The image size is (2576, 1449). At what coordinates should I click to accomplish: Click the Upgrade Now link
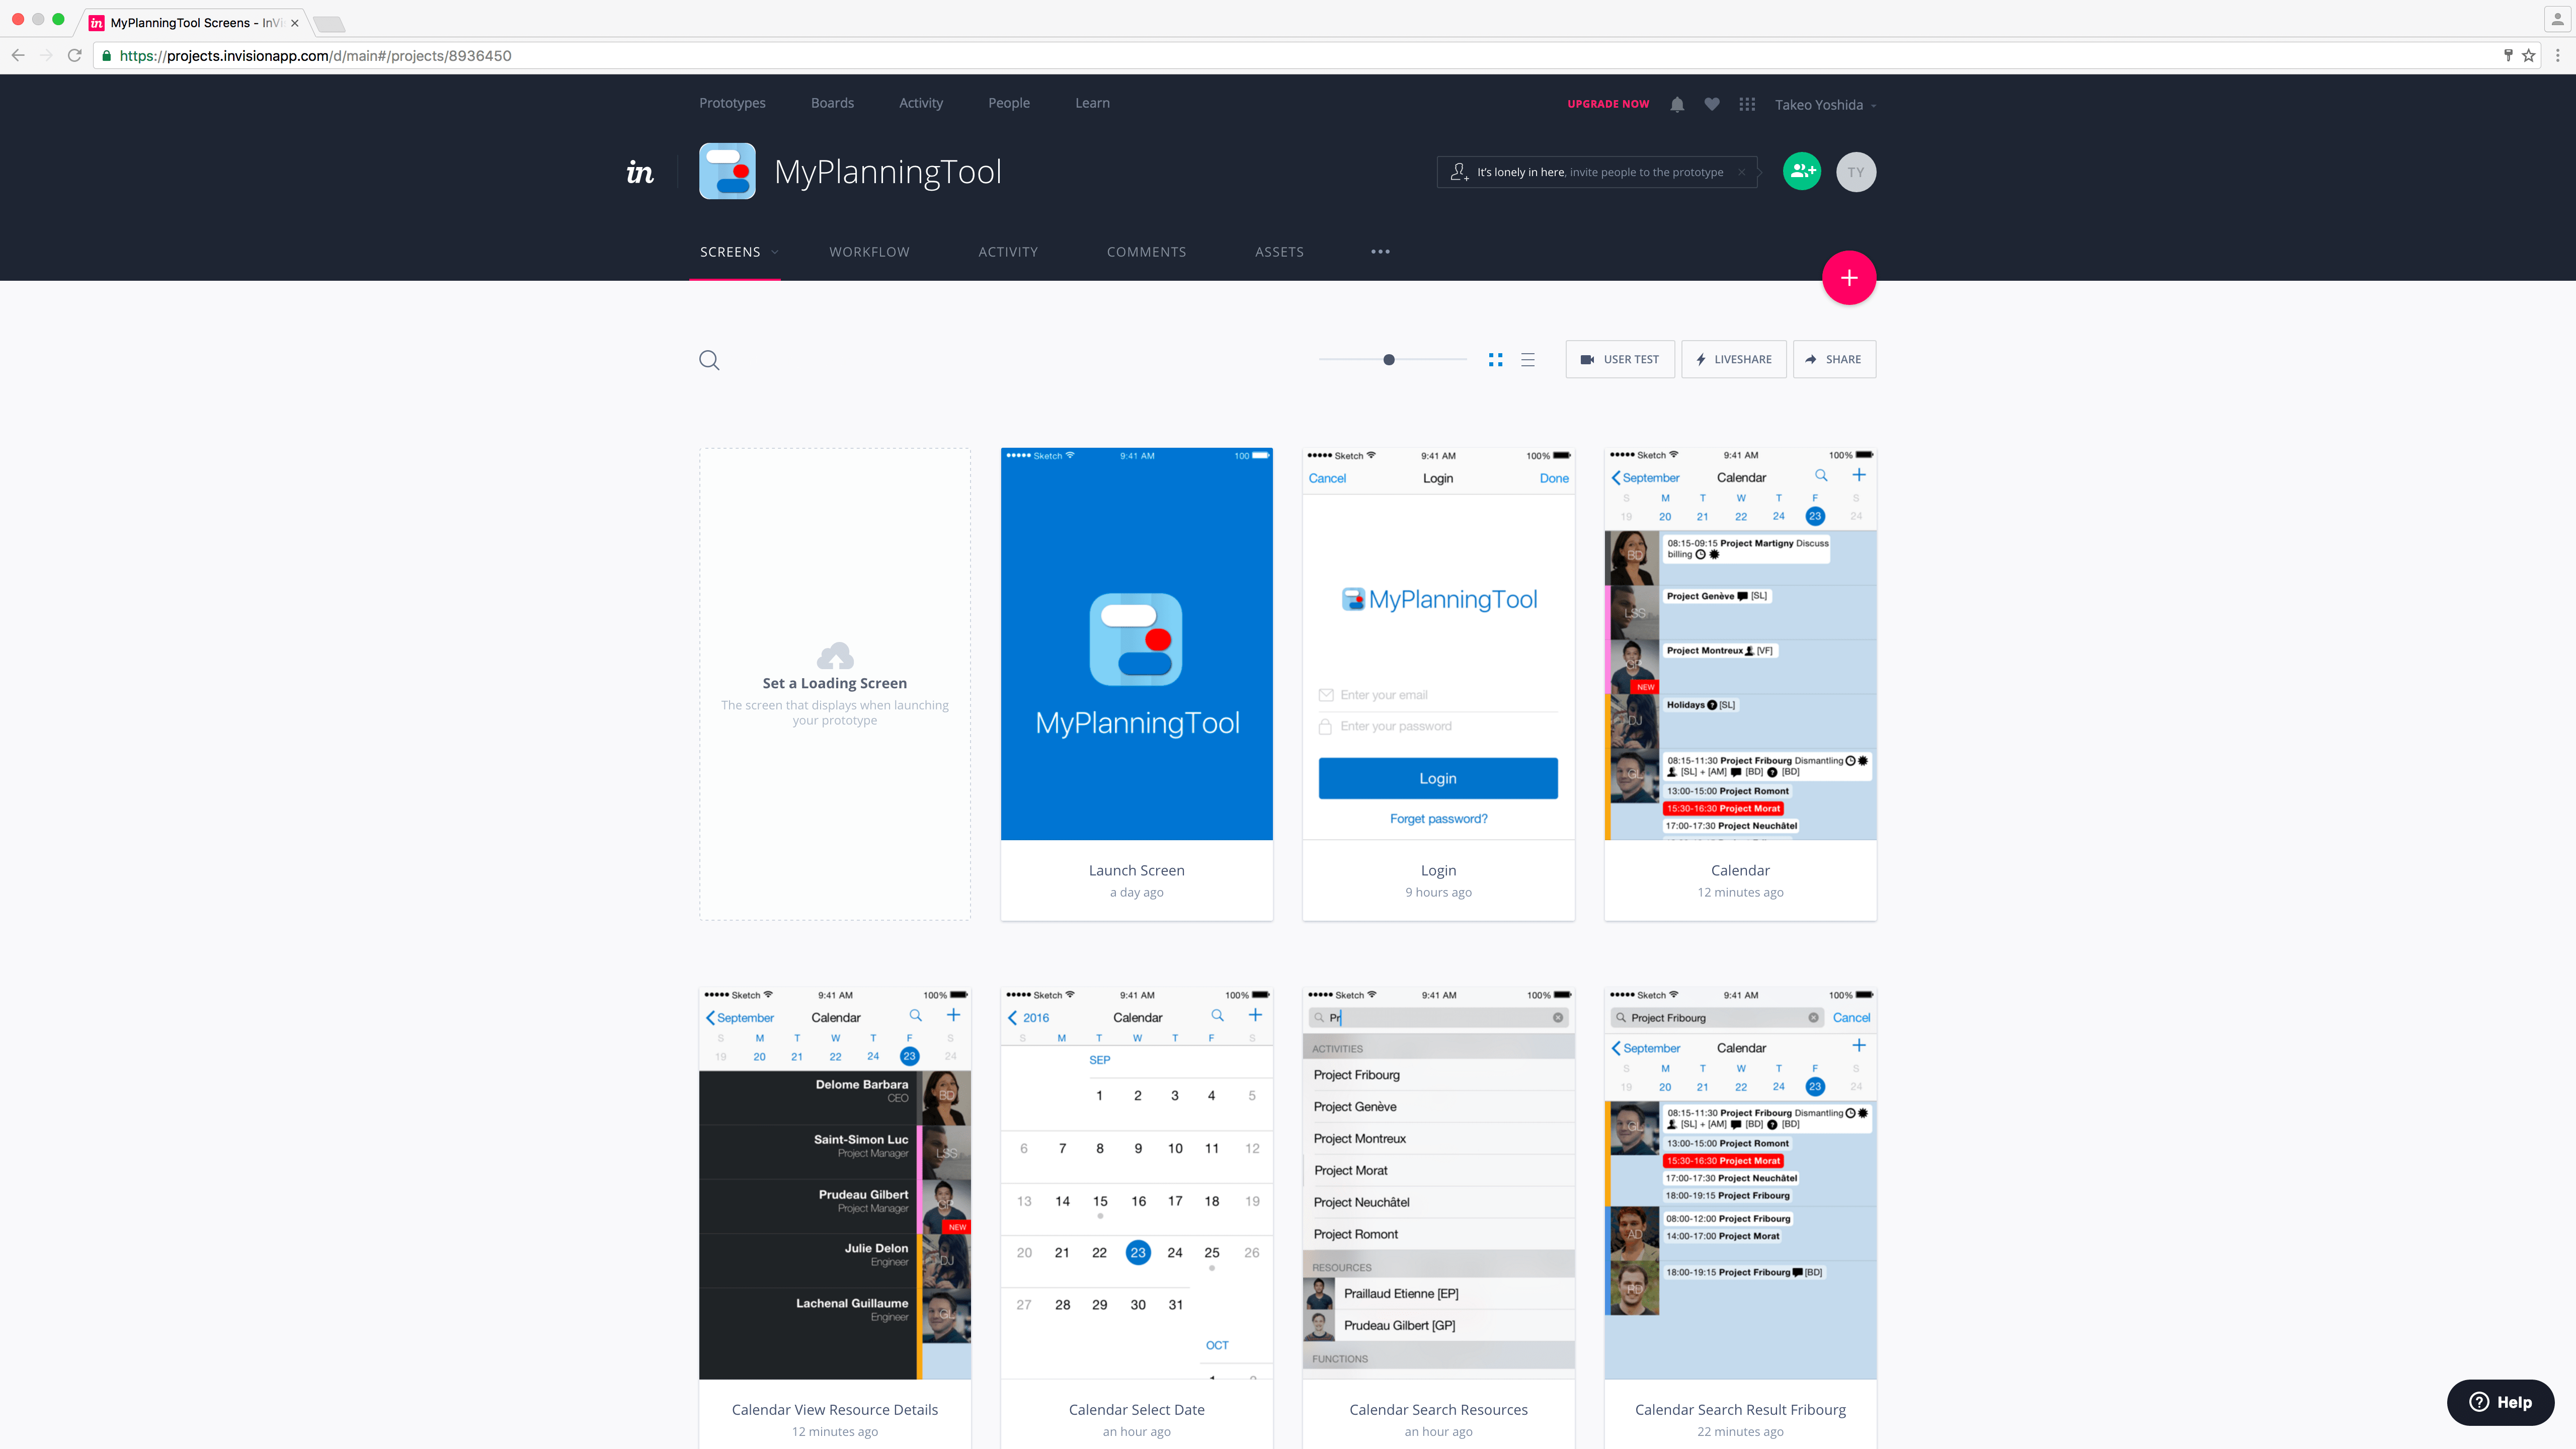pyautogui.click(x=1608, y=104)
